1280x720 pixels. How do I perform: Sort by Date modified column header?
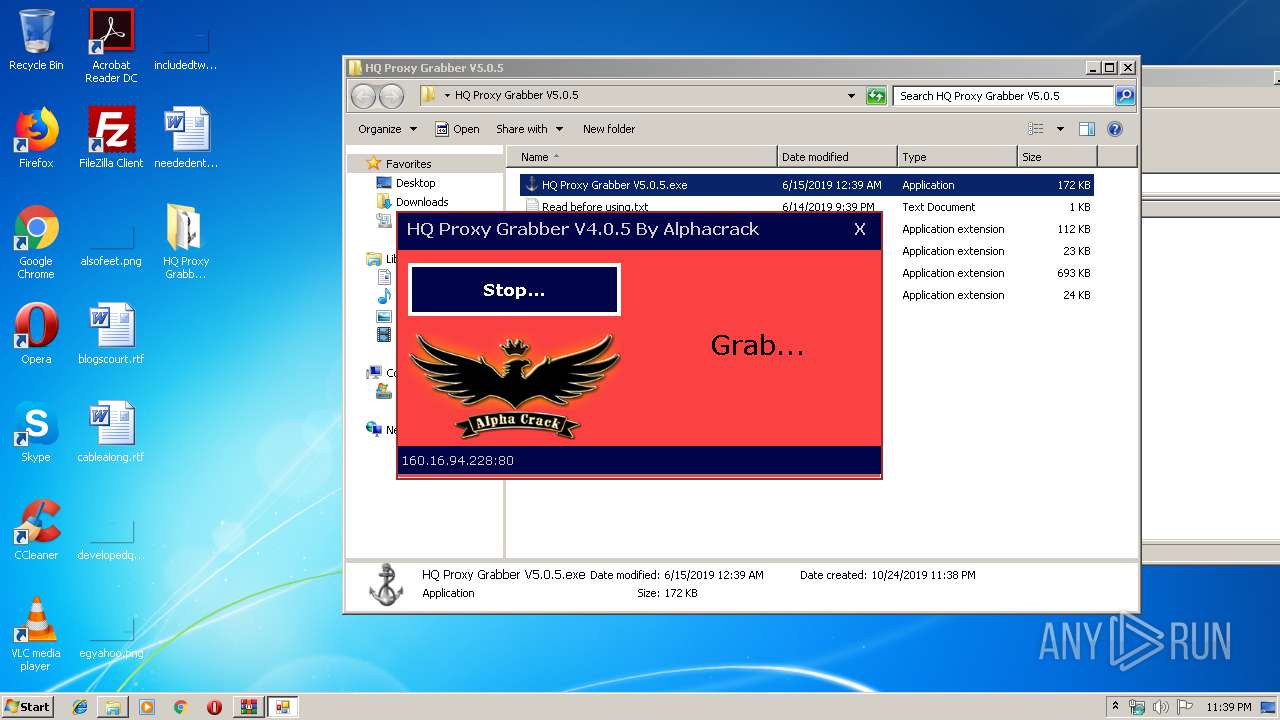(837, 157)
